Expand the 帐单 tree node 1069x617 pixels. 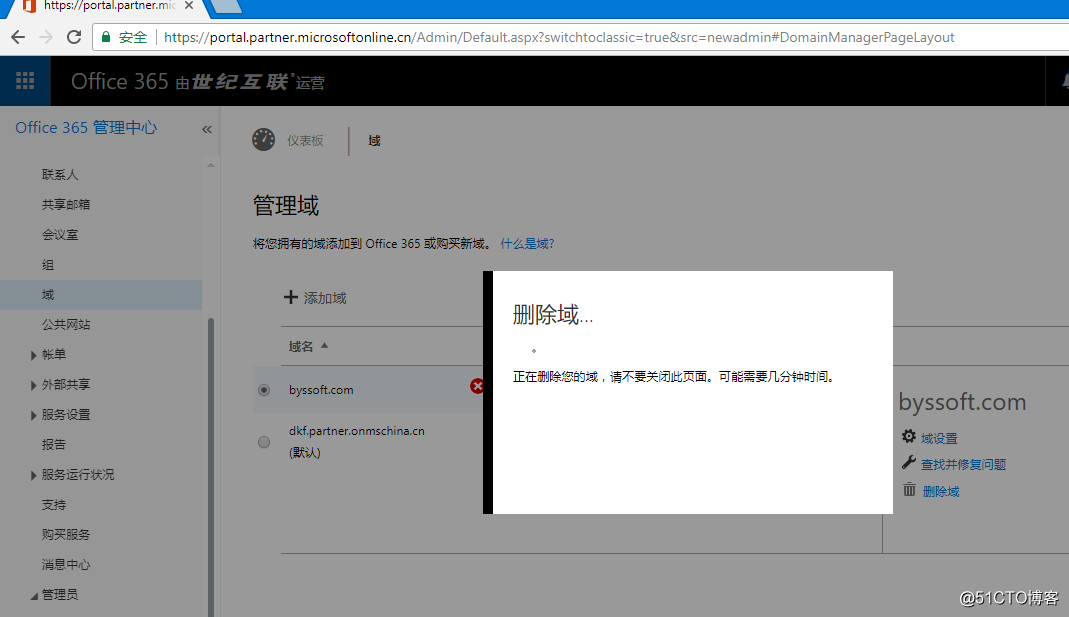(x=33, y=355)
